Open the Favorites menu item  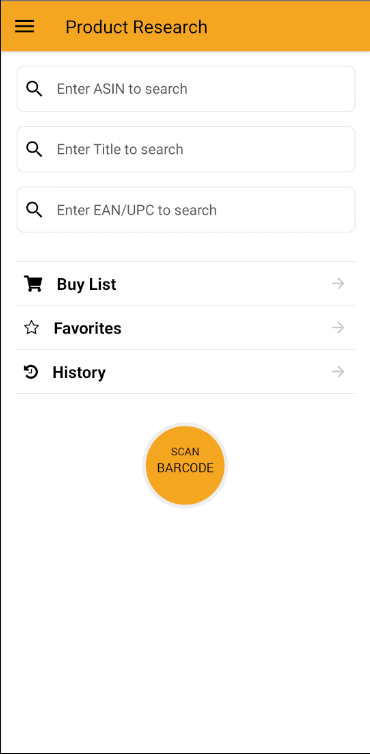pos(185,328)
